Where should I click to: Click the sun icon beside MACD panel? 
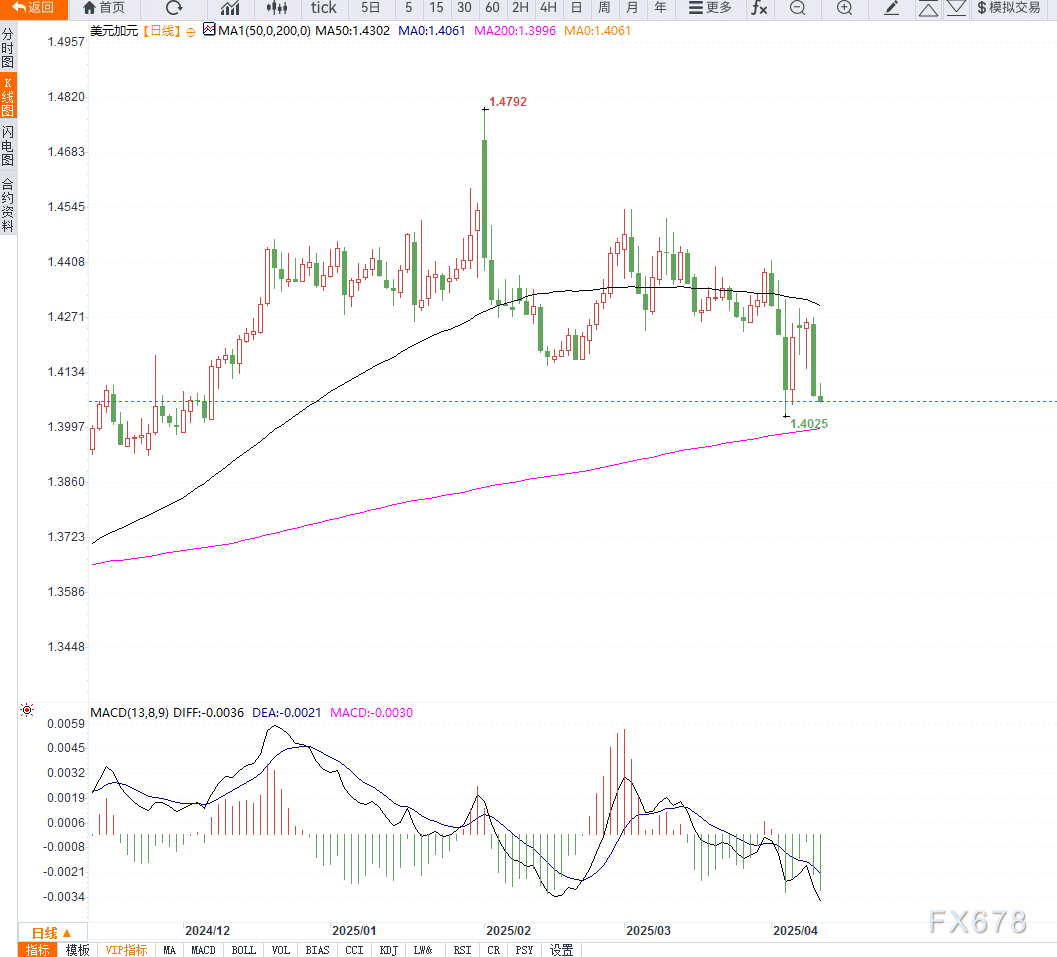[27, 710]
